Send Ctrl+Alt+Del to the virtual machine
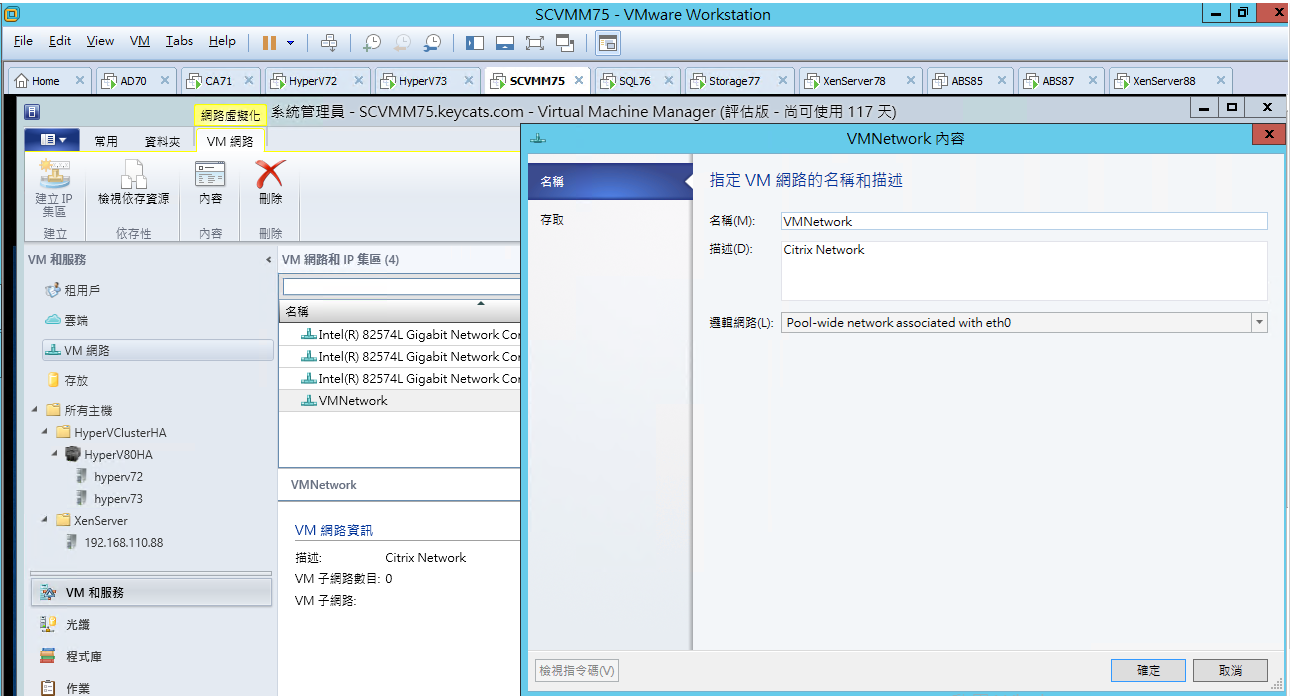 coord(329,42)
